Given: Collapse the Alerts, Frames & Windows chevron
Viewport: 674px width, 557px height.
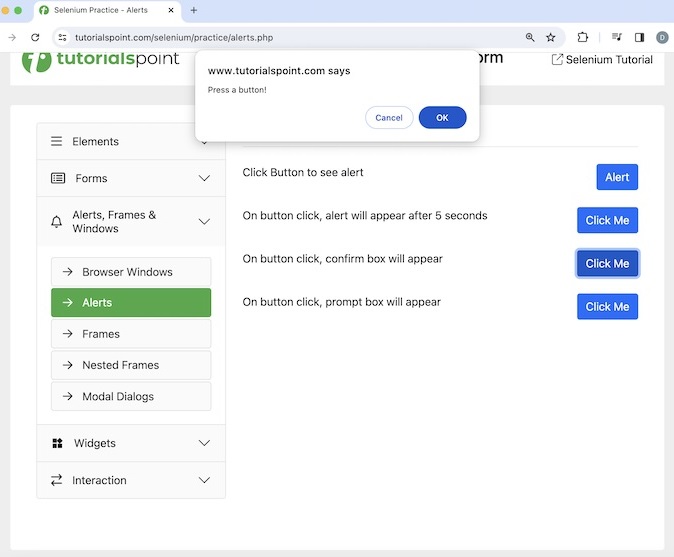Looking at the screenshot, I should (204, 221).
